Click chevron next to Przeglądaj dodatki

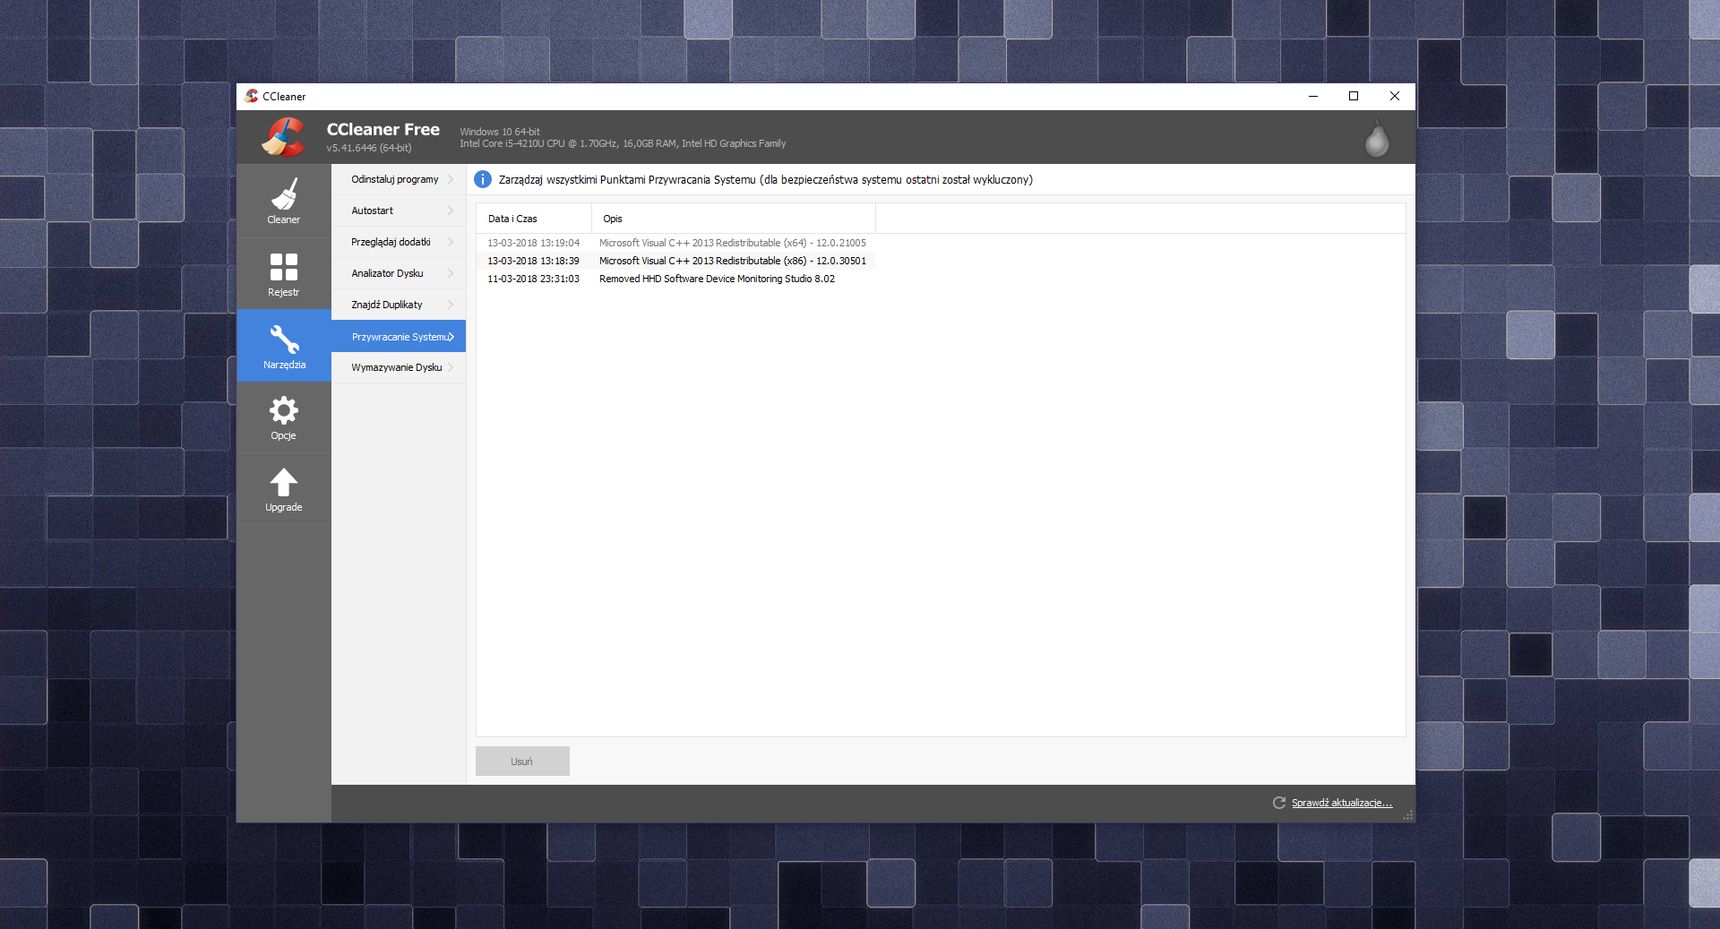pyautogui.click(x=450, y=242)
